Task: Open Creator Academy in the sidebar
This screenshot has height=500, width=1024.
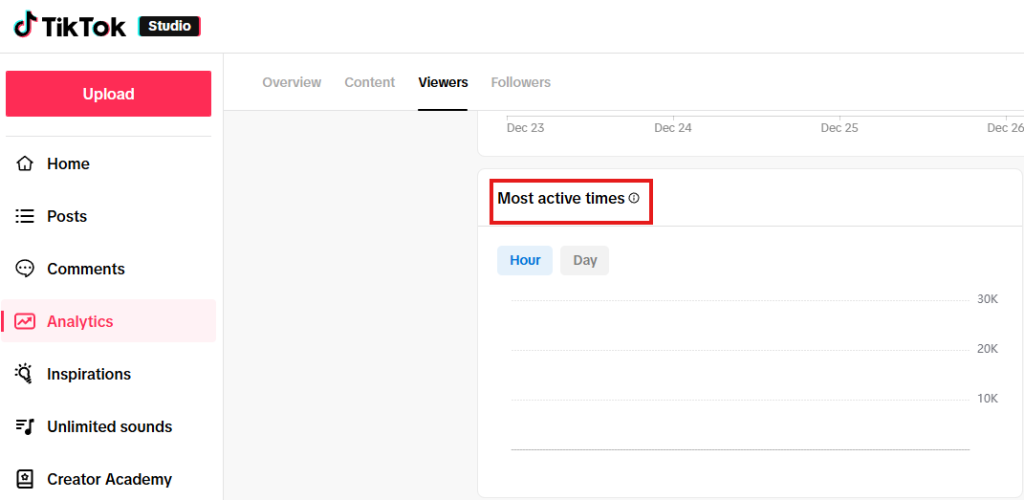Action: [x=108, y=480]
